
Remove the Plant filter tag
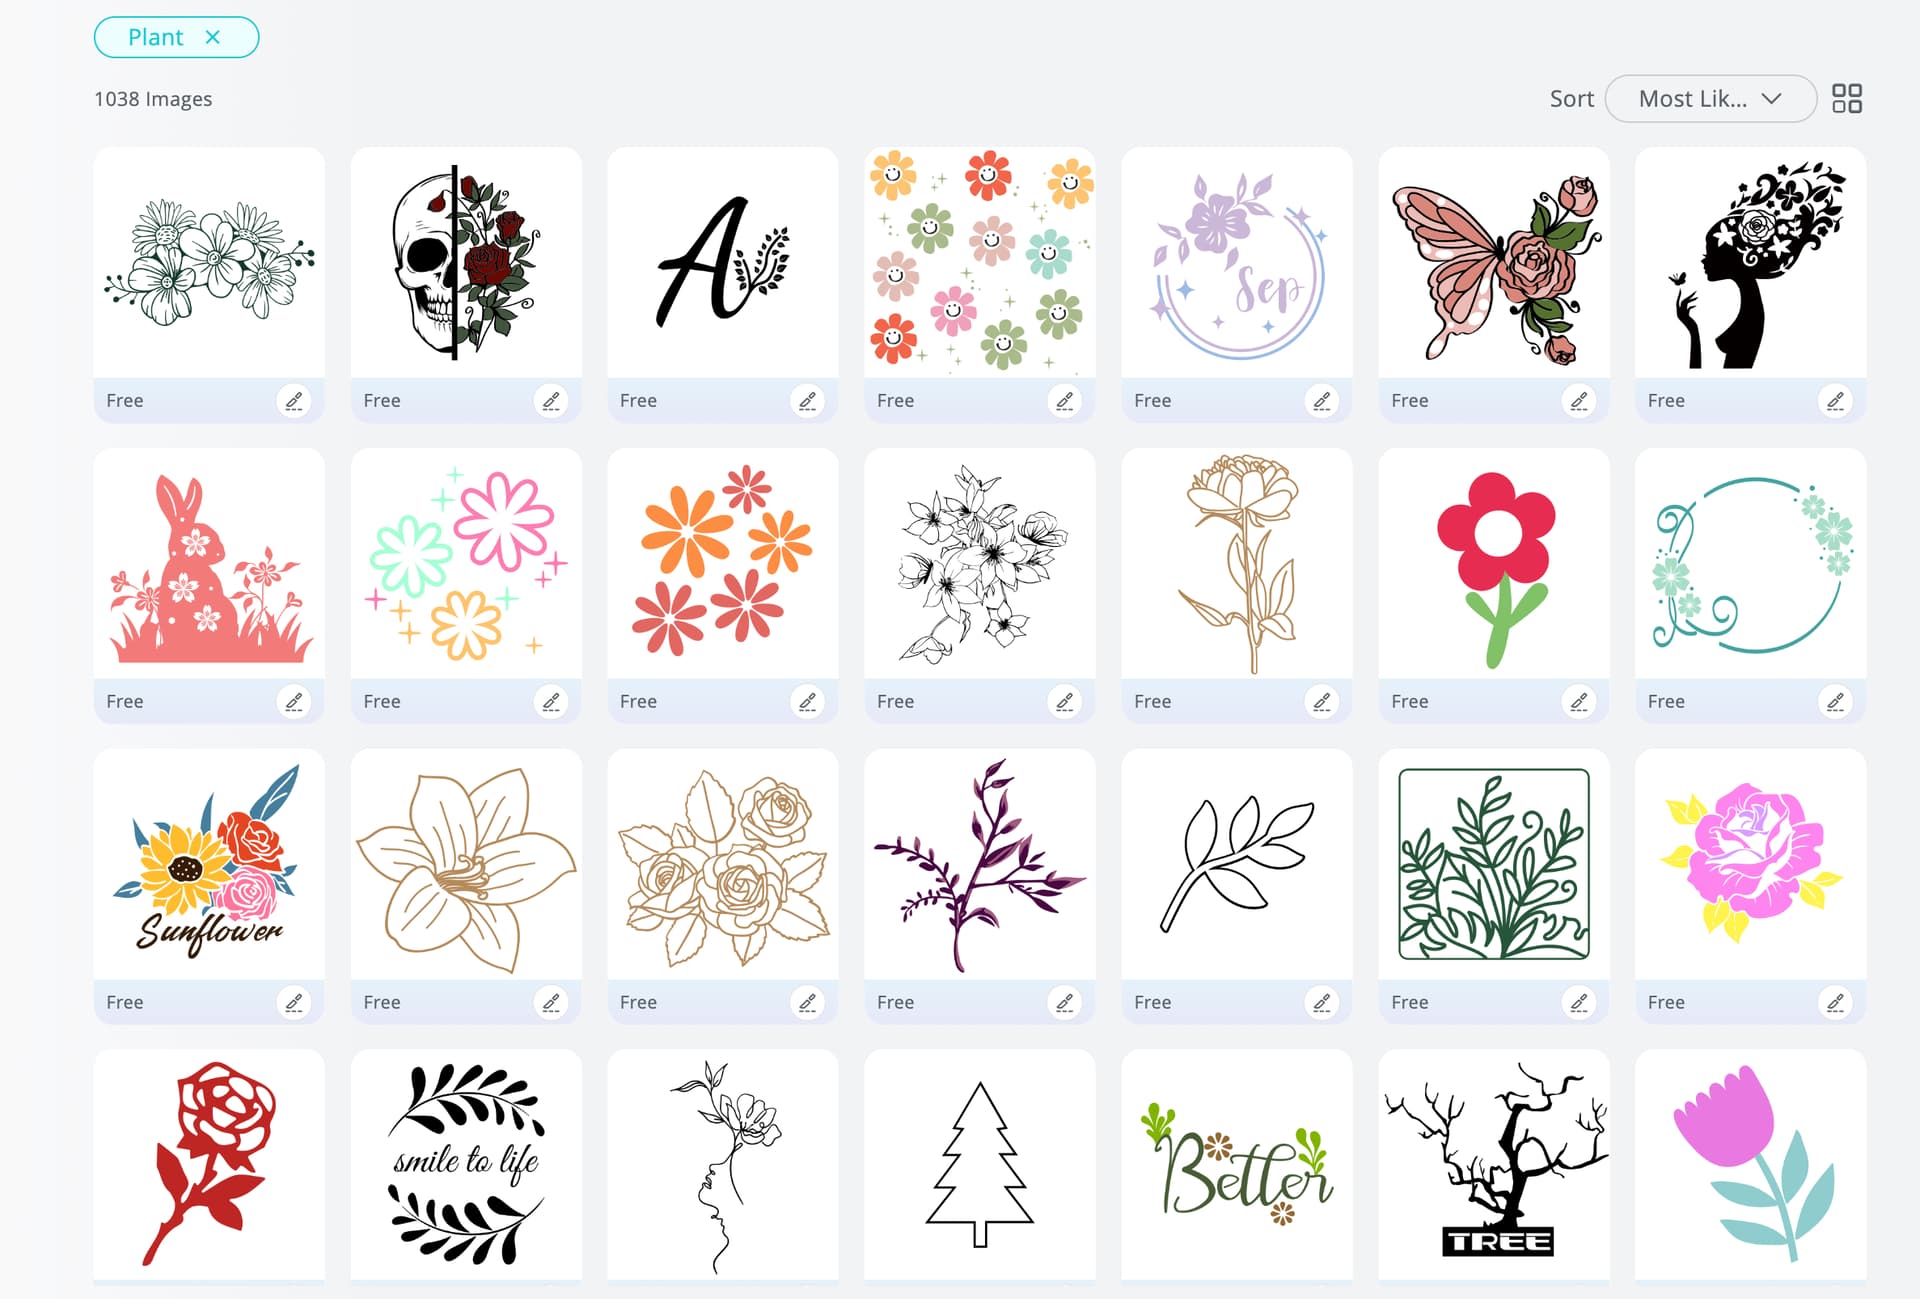coord(212,37)
